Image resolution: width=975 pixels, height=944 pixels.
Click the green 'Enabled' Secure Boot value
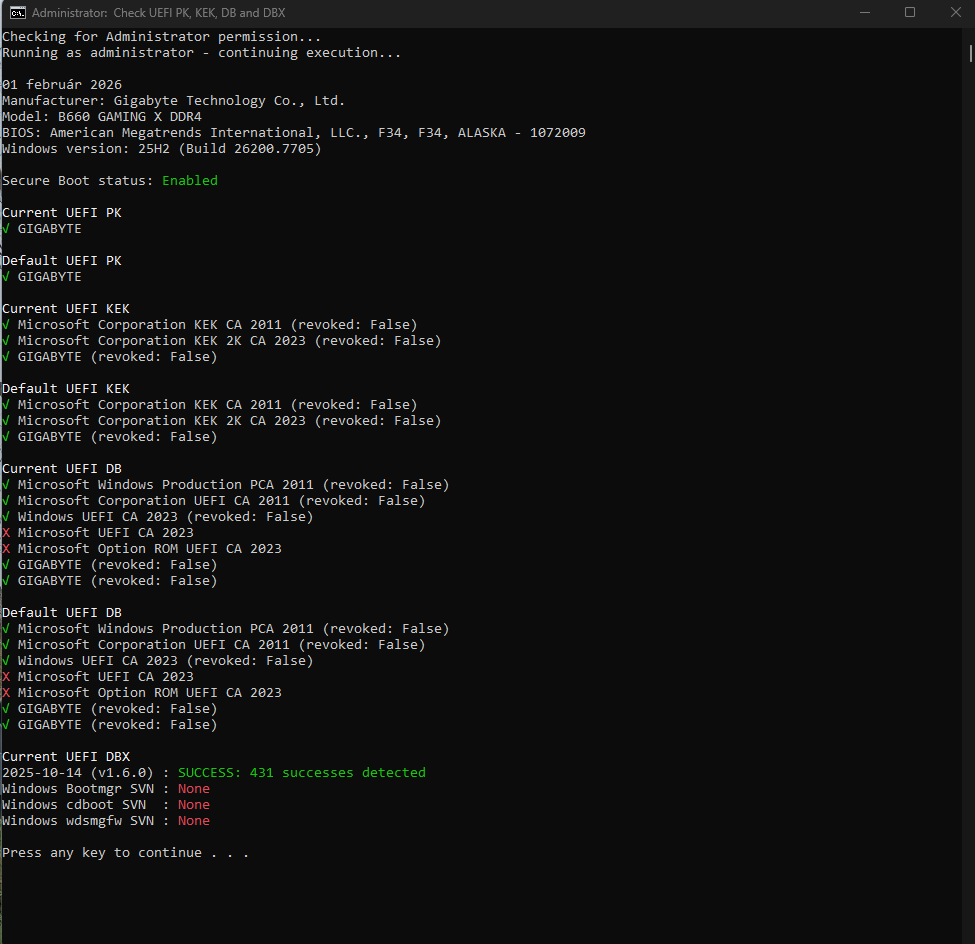tap(190, 180)
